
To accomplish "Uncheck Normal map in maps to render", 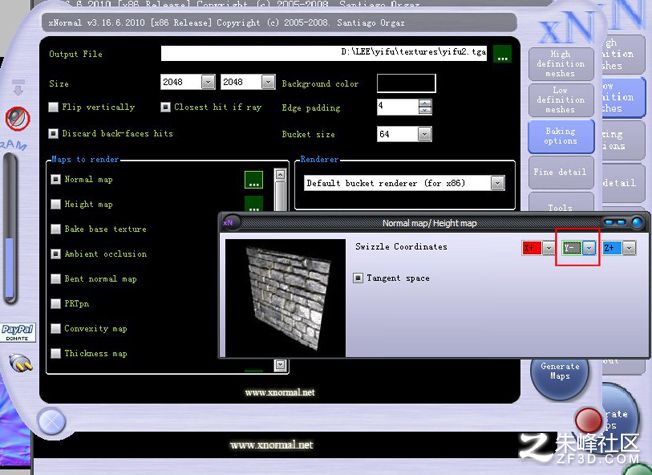I will [55, 179].
